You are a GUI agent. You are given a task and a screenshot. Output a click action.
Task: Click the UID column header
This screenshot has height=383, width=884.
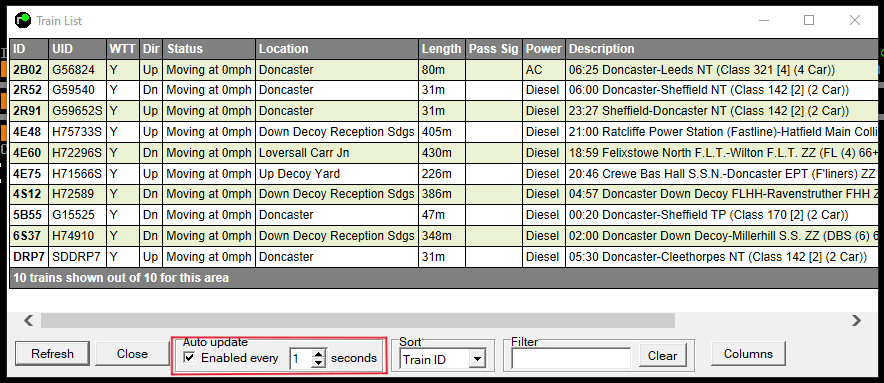click(x=78, y=49)
